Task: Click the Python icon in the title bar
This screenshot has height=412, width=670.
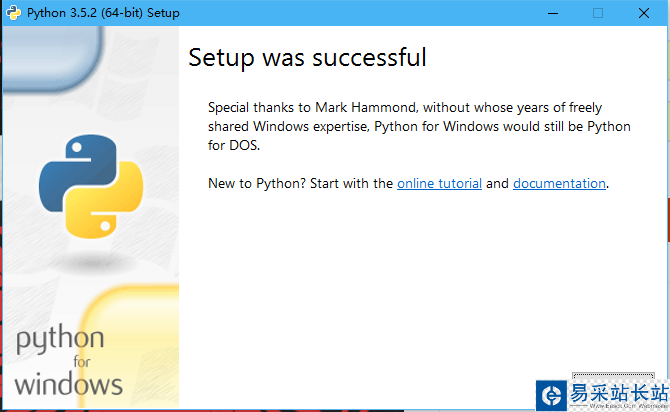Action: click(x=12, y=13)
